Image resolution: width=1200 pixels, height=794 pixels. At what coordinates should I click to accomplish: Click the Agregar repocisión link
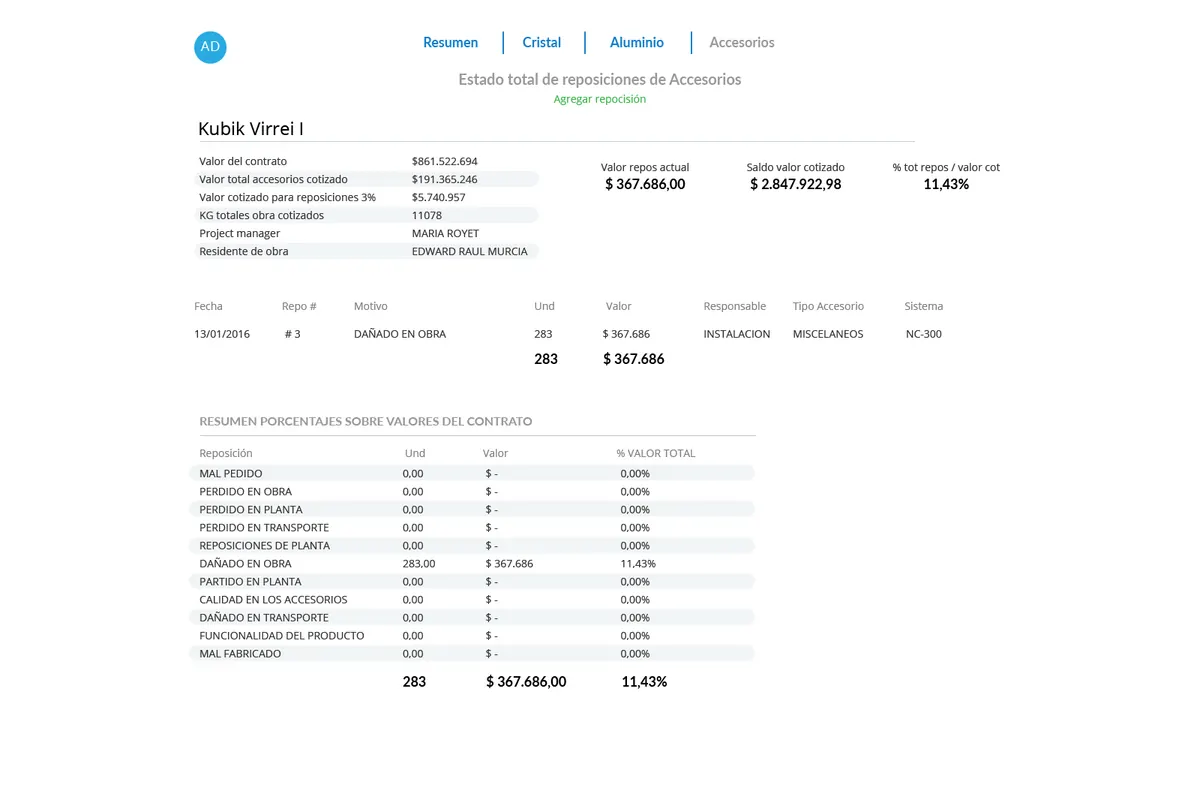click(600, 99)
